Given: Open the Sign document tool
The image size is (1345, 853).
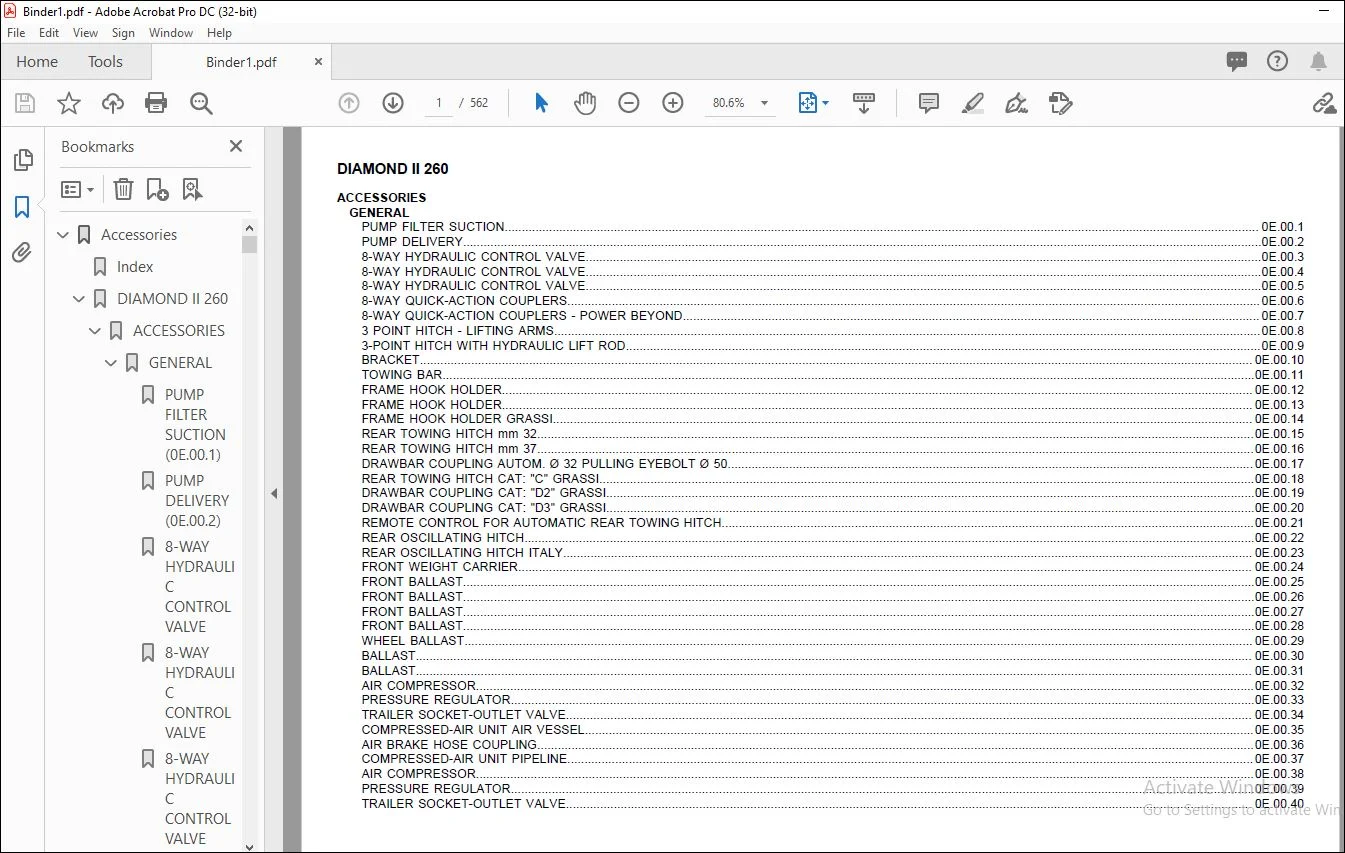Looking at the screenshot, I should 1017,103.
